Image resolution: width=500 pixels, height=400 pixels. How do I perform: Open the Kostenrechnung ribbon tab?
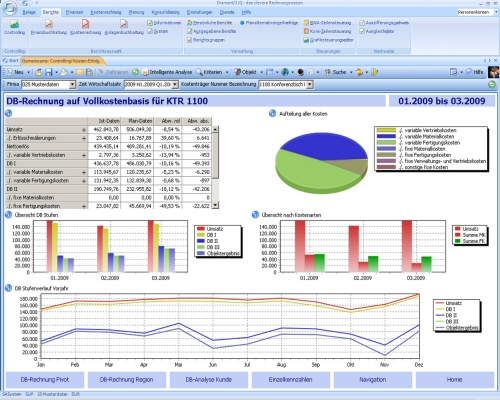pos(106,12)
